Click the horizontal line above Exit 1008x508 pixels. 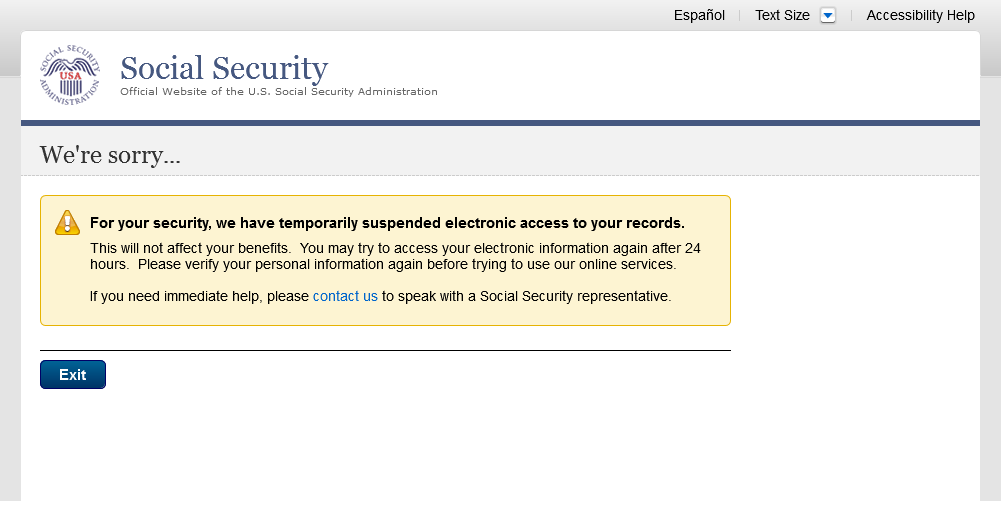click(x=385, y=351)
